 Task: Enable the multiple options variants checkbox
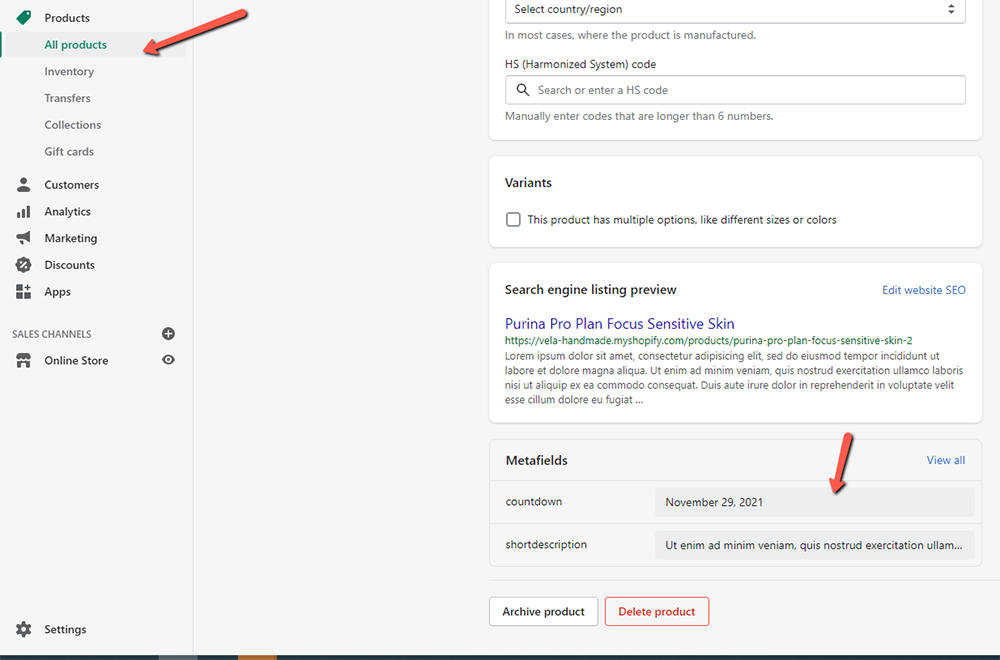(513, 220)
